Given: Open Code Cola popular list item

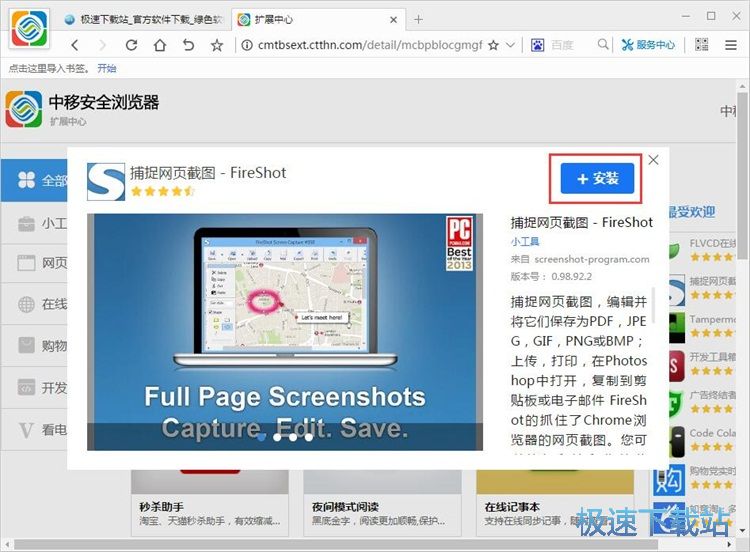Looking at the screenshot, I should click(702, 440).
